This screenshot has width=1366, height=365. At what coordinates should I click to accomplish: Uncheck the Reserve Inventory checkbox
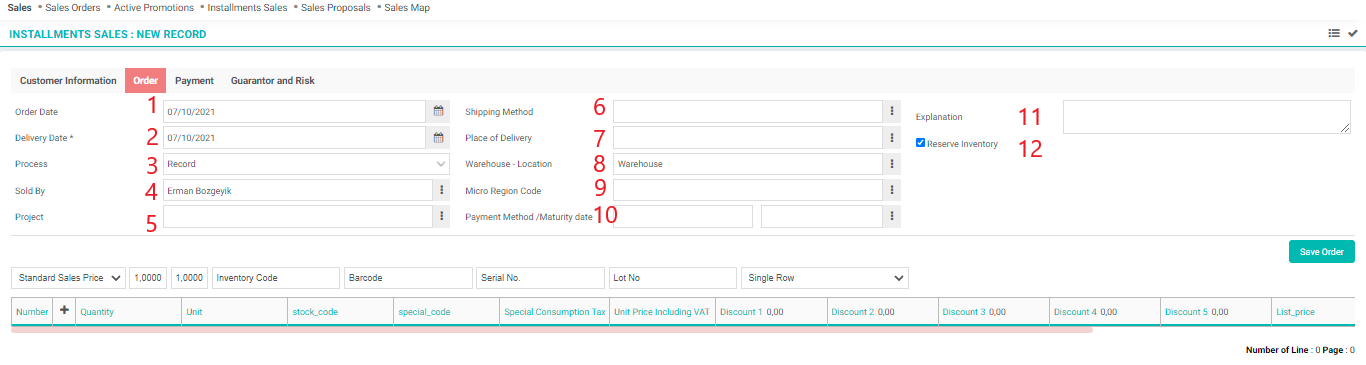click(921, 143)
